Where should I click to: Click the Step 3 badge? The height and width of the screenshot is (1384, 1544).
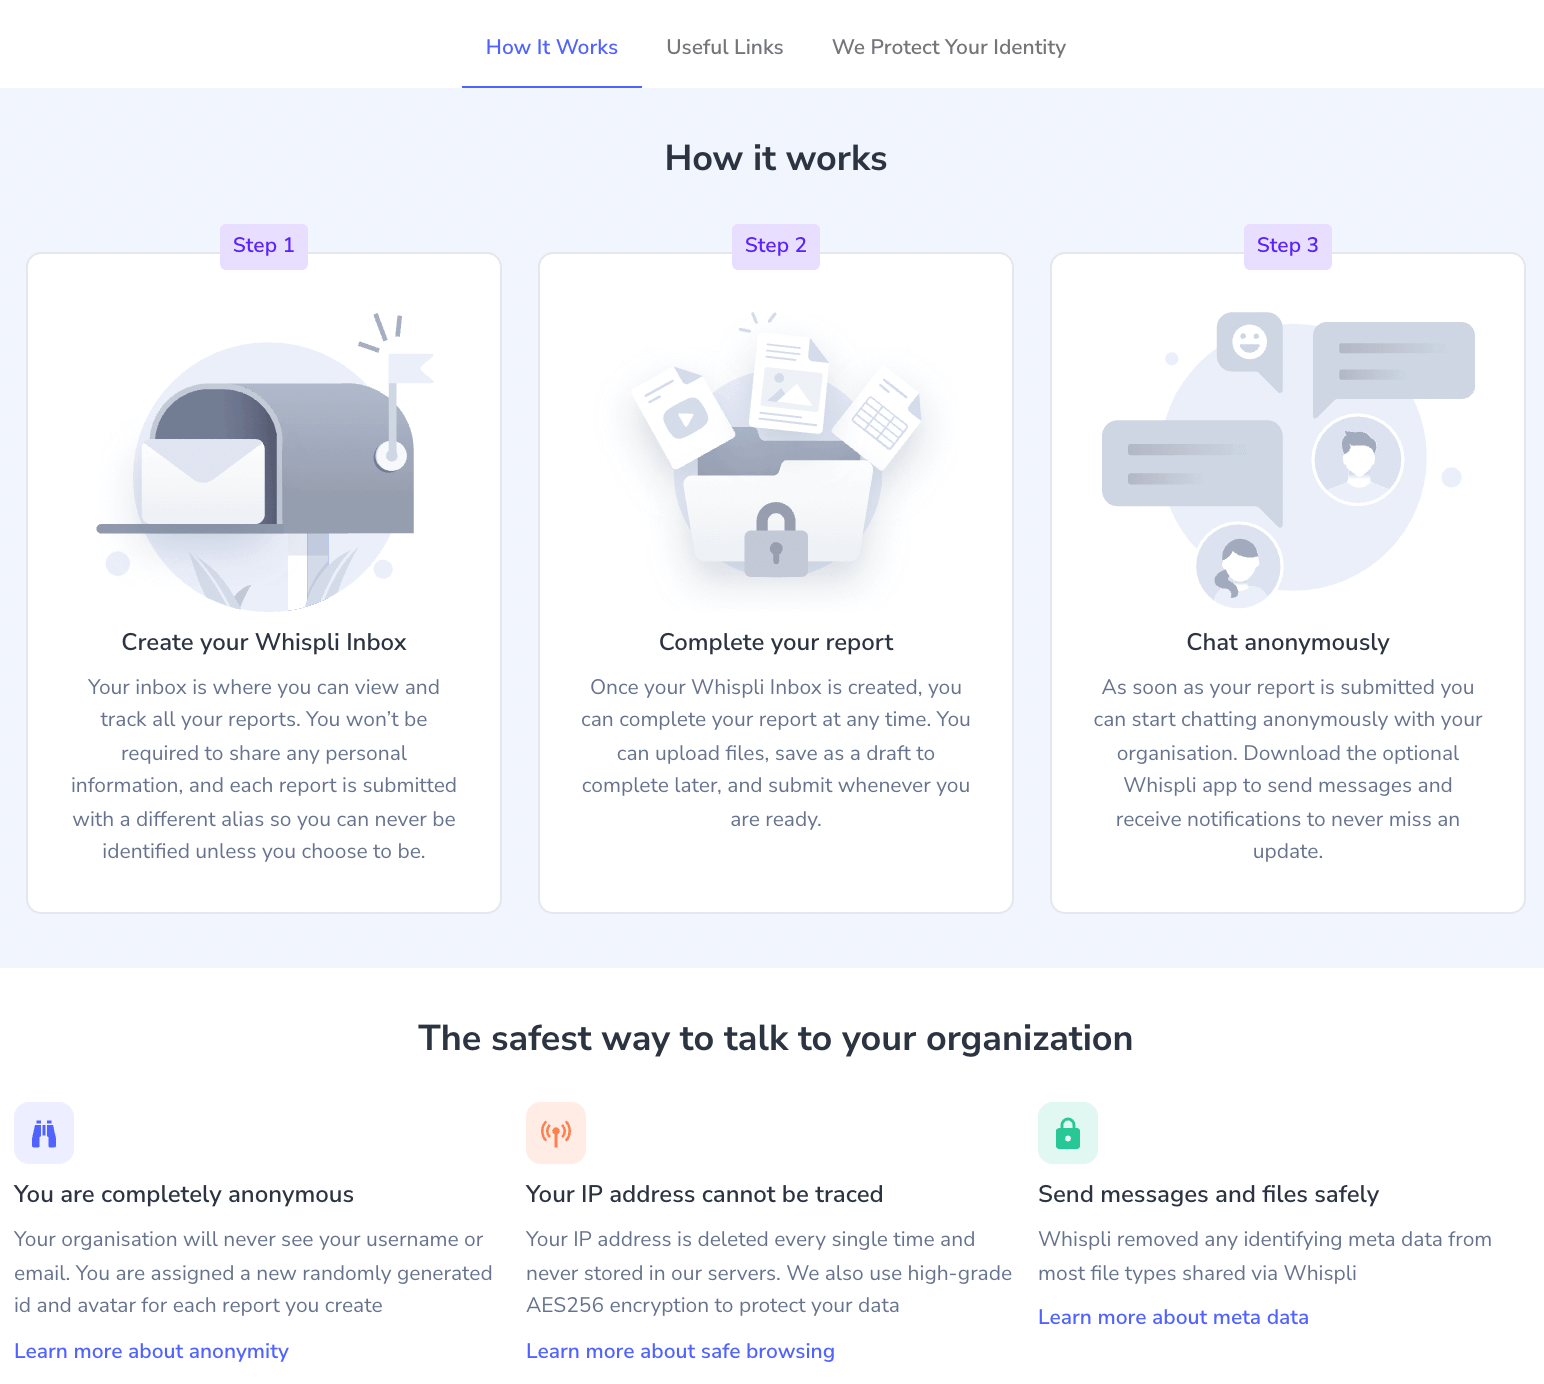click(1288, 246)
